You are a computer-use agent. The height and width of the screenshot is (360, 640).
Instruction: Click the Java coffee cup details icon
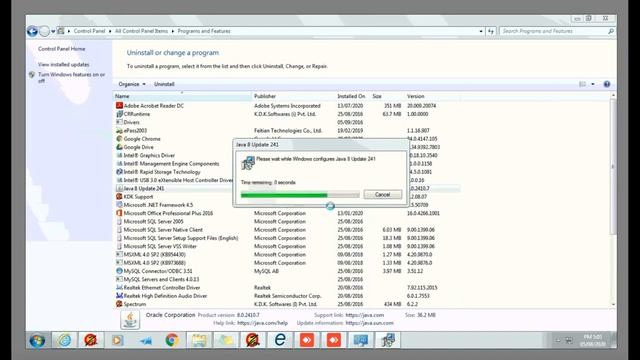130,320
